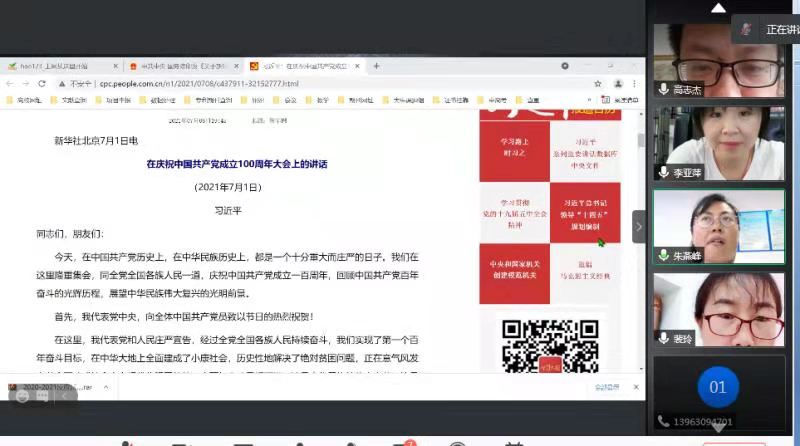The width and height of the screenshot is (800, 446).
Task: Click the phone icon beside 13963094701
Action: (663, 422)
